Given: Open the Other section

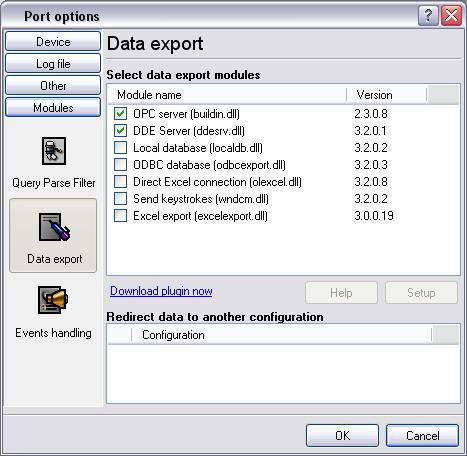Looking at the screenshot, I should [53, 85].
